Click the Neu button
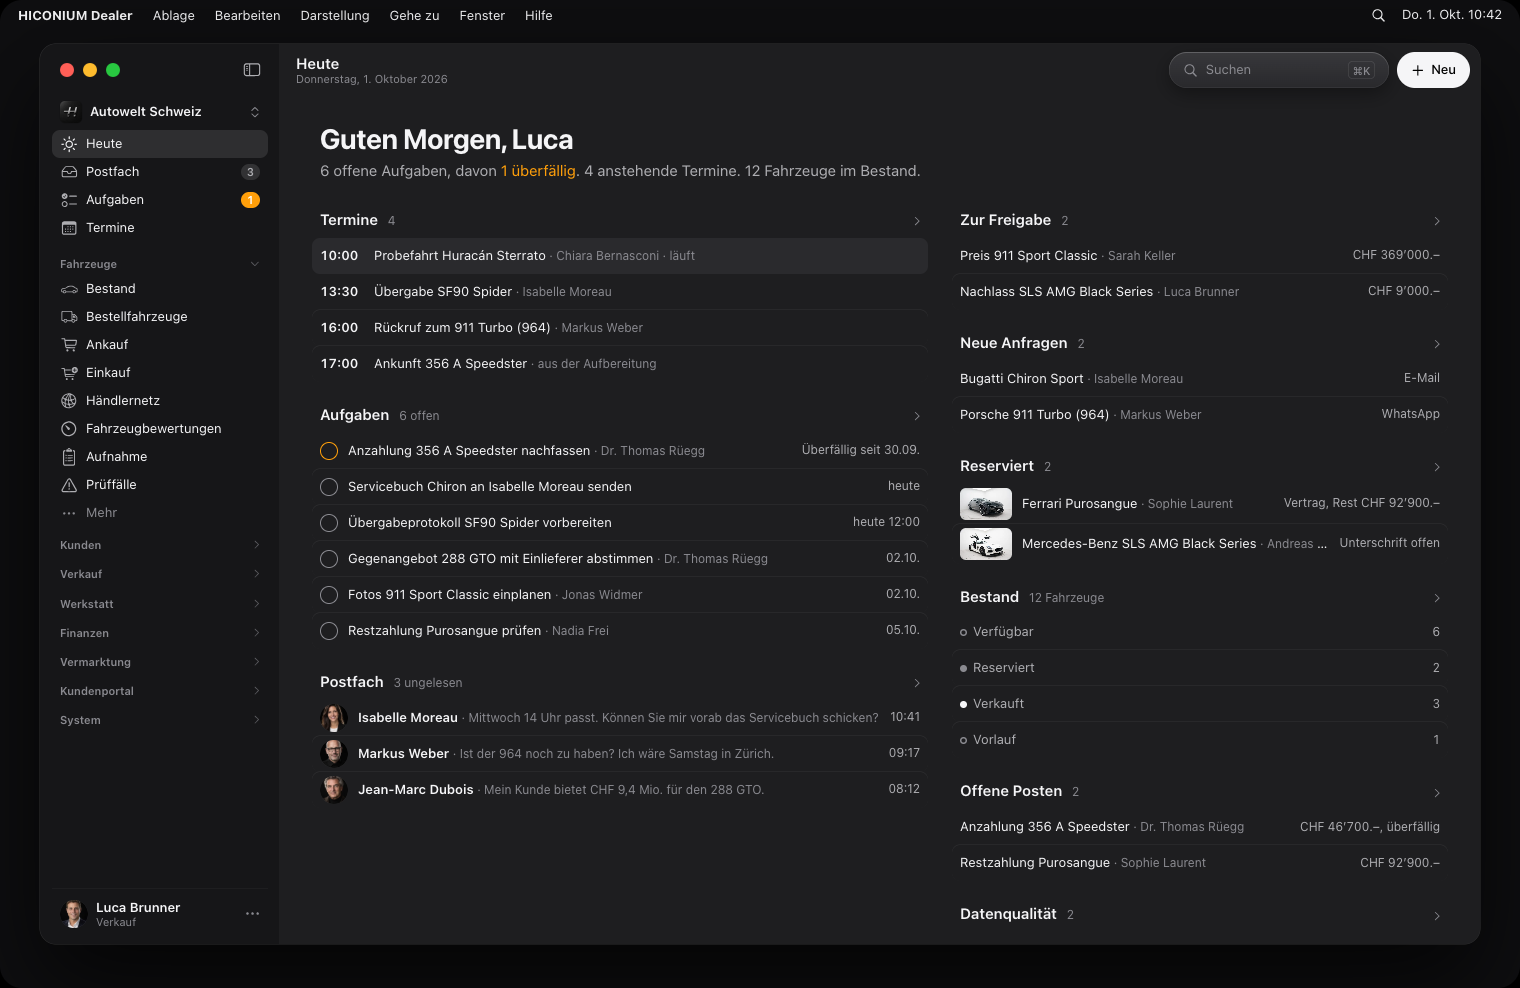This screenshot has height=988, width=1520. tap(1433, 70)
